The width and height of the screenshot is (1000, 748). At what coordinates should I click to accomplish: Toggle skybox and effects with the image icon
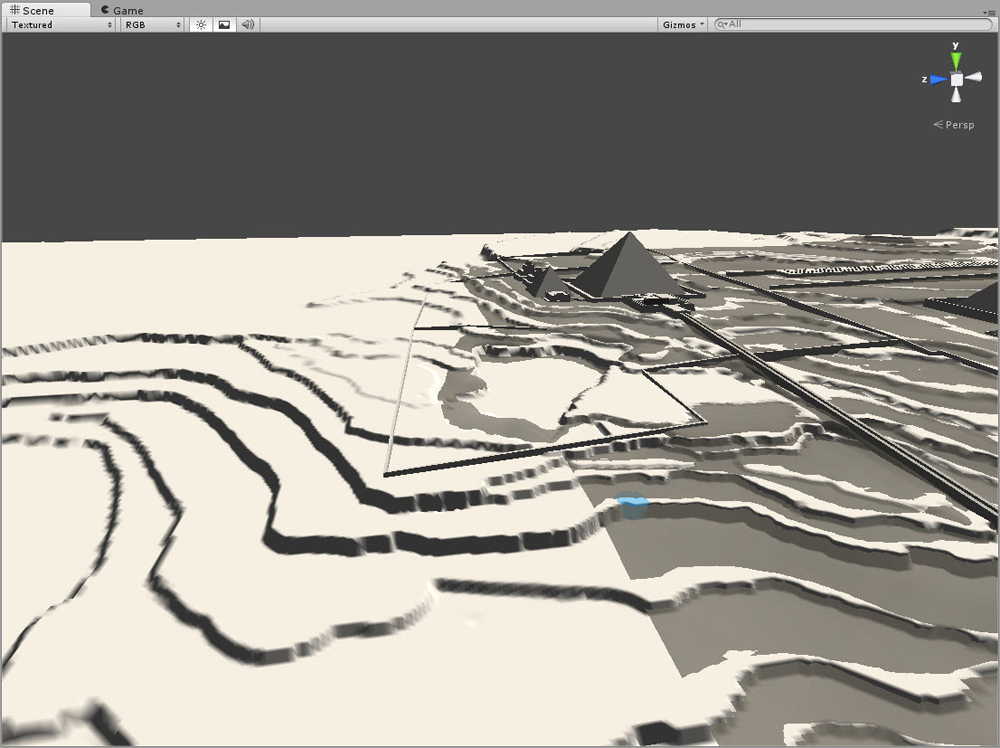pyautogui.click(x=225, y=25)
